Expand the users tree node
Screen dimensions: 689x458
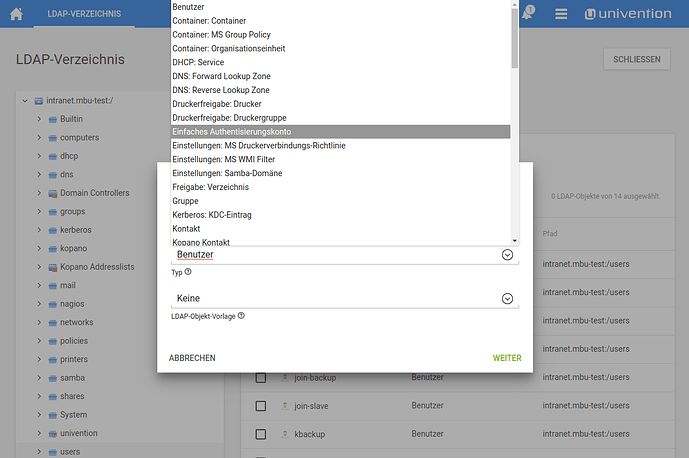[39, 451]
